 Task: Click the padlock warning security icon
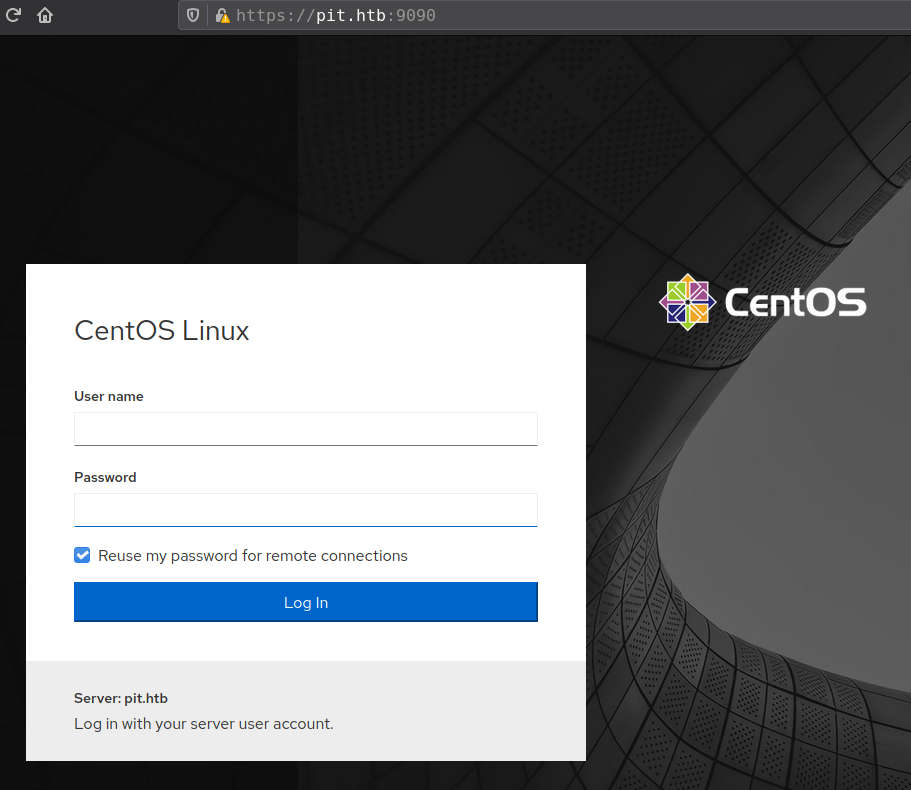pyautogui.click(x=222, y=16)
